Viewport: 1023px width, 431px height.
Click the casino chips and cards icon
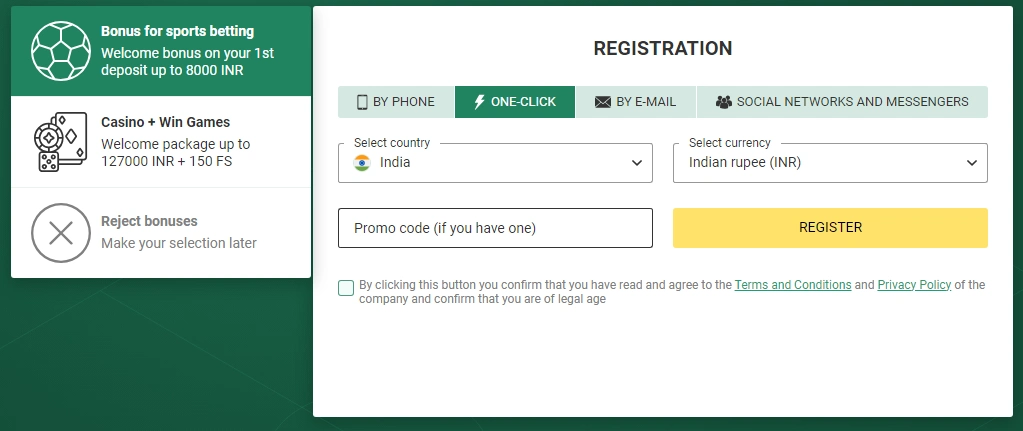(x=60, y=142)
